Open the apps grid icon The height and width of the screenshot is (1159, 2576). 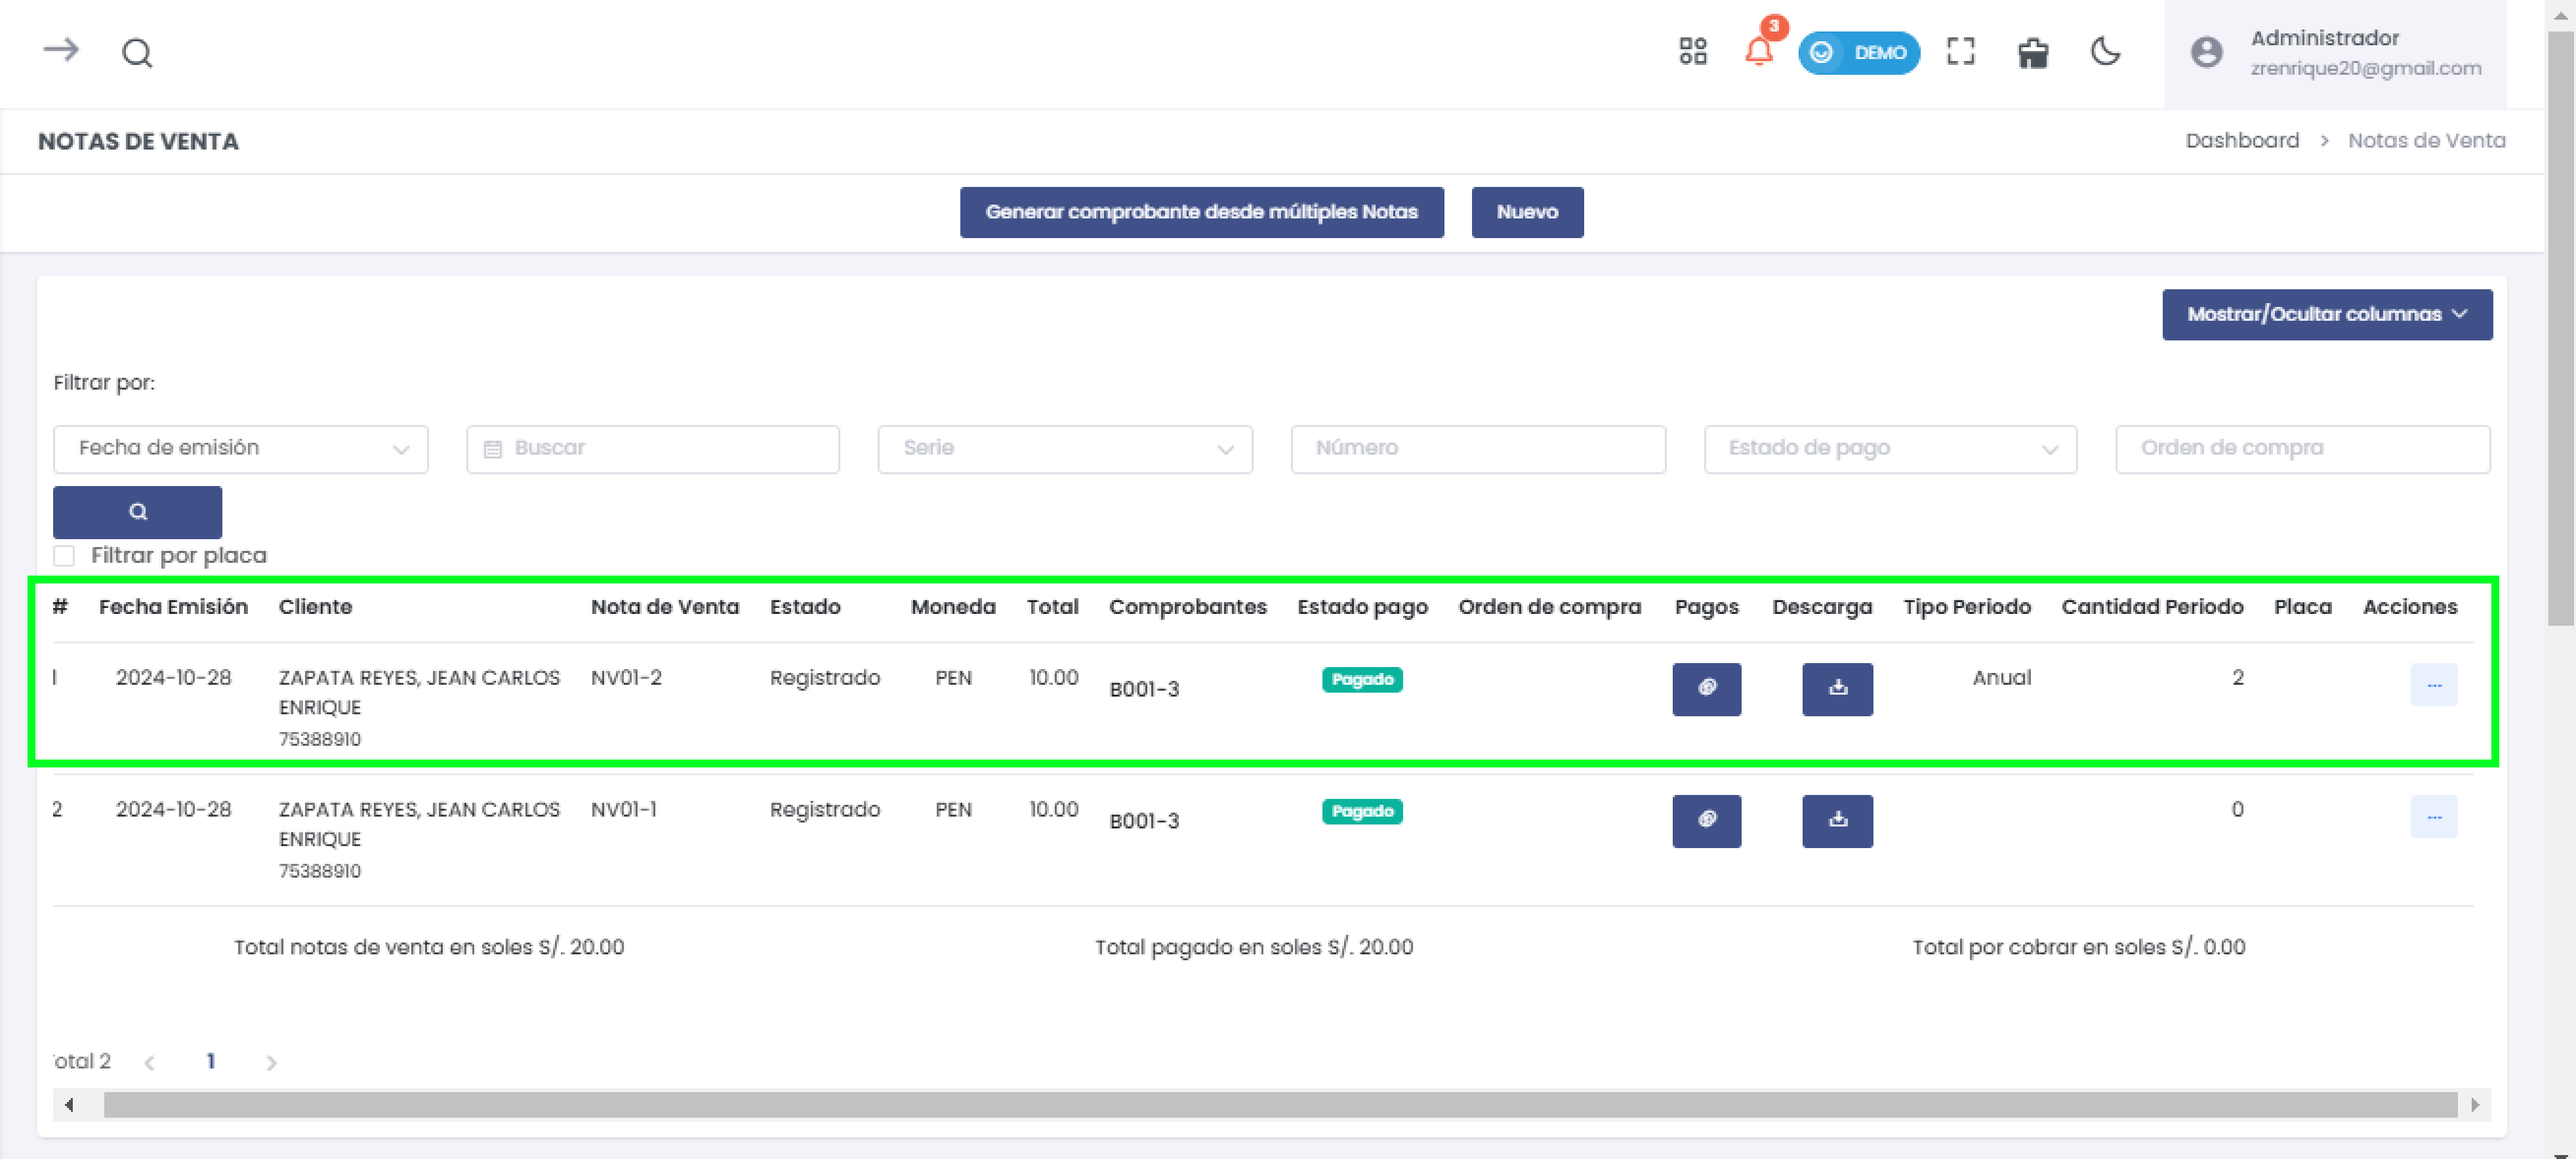(x=1692, y=51)
